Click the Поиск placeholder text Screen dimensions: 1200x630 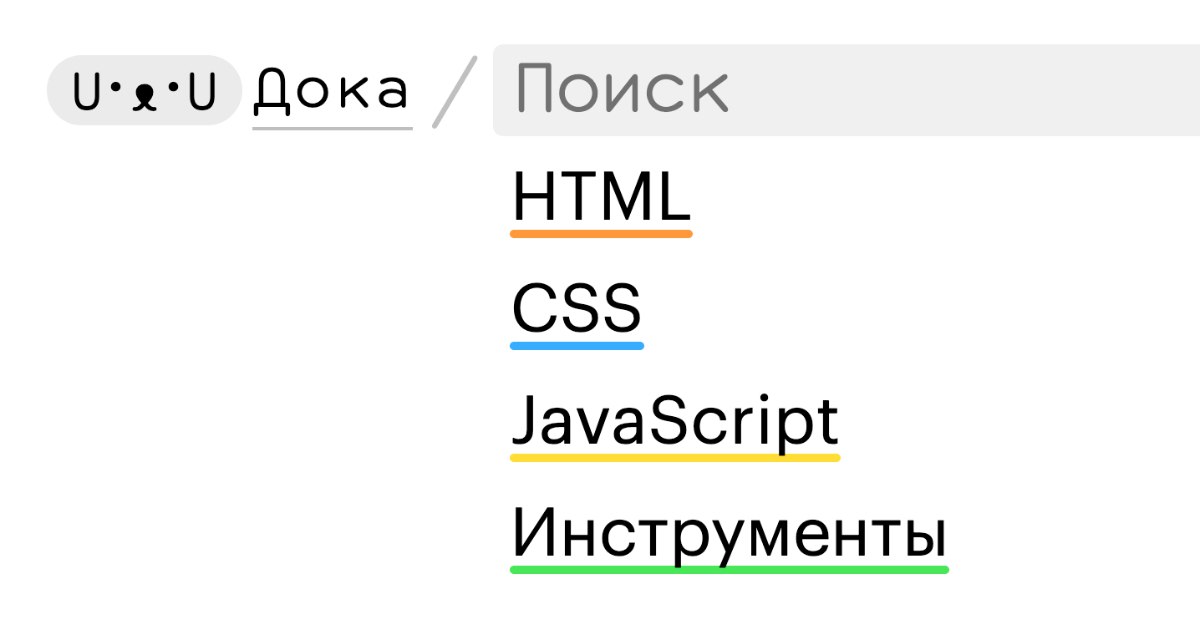[x=622, y=90]
